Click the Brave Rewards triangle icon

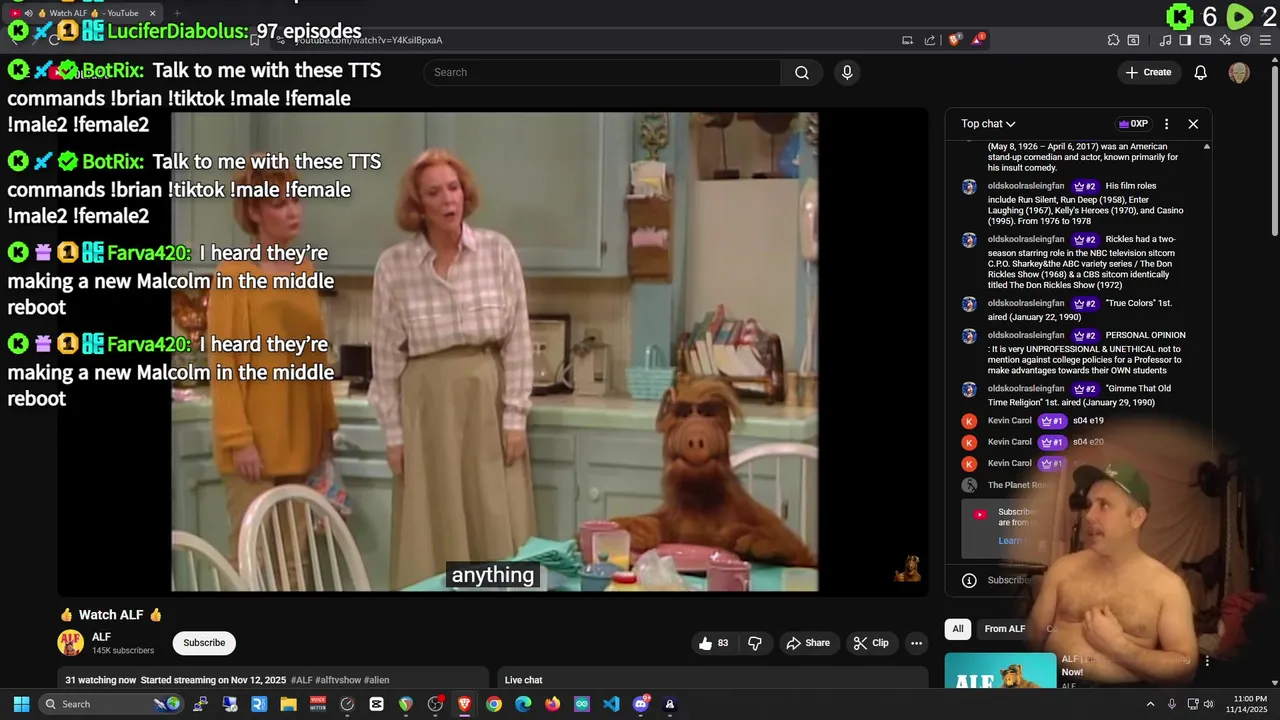(x=977, y=40)
